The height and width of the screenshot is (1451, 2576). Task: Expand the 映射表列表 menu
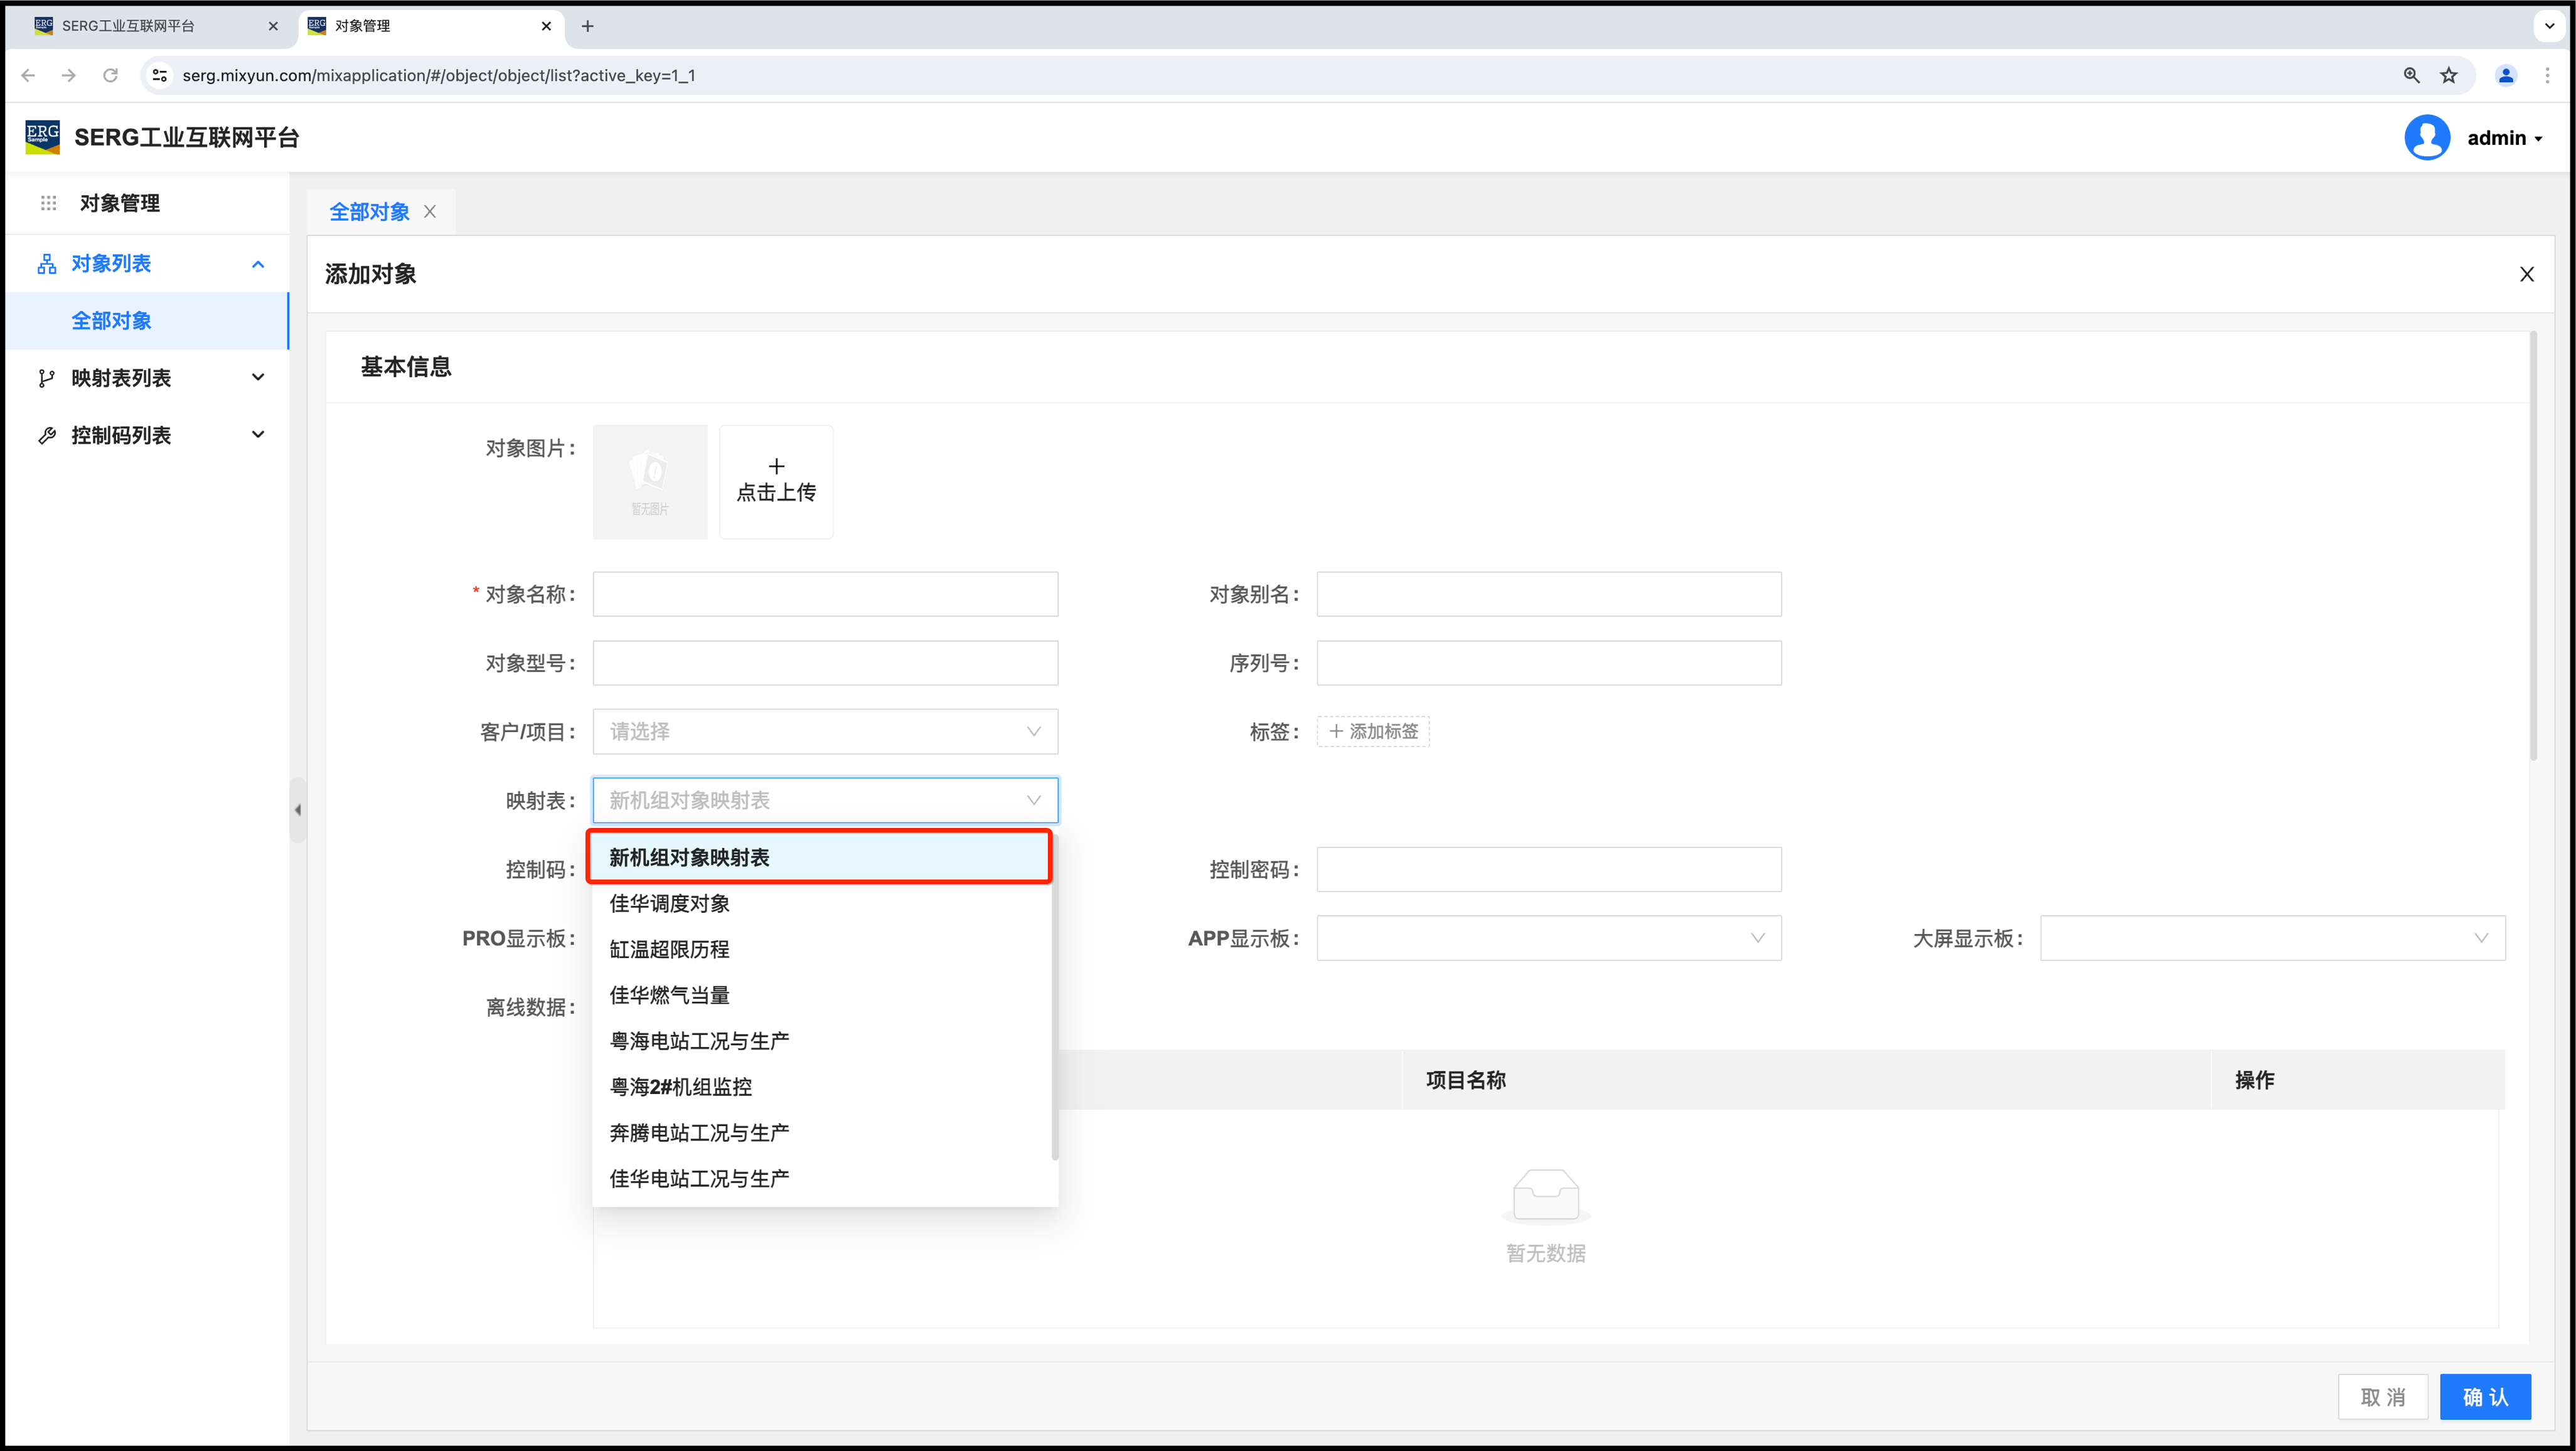[x=258, y=378]
